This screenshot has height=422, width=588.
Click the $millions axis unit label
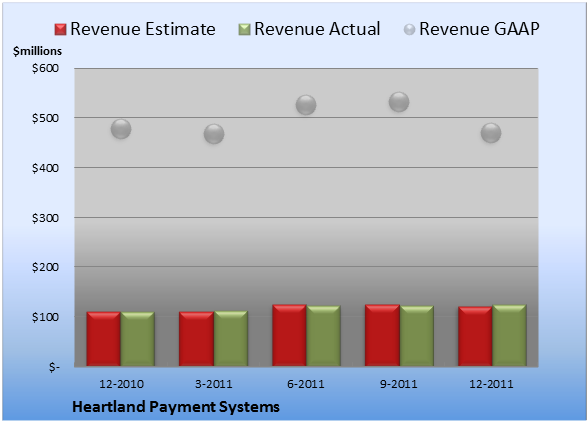click(38, 51)
